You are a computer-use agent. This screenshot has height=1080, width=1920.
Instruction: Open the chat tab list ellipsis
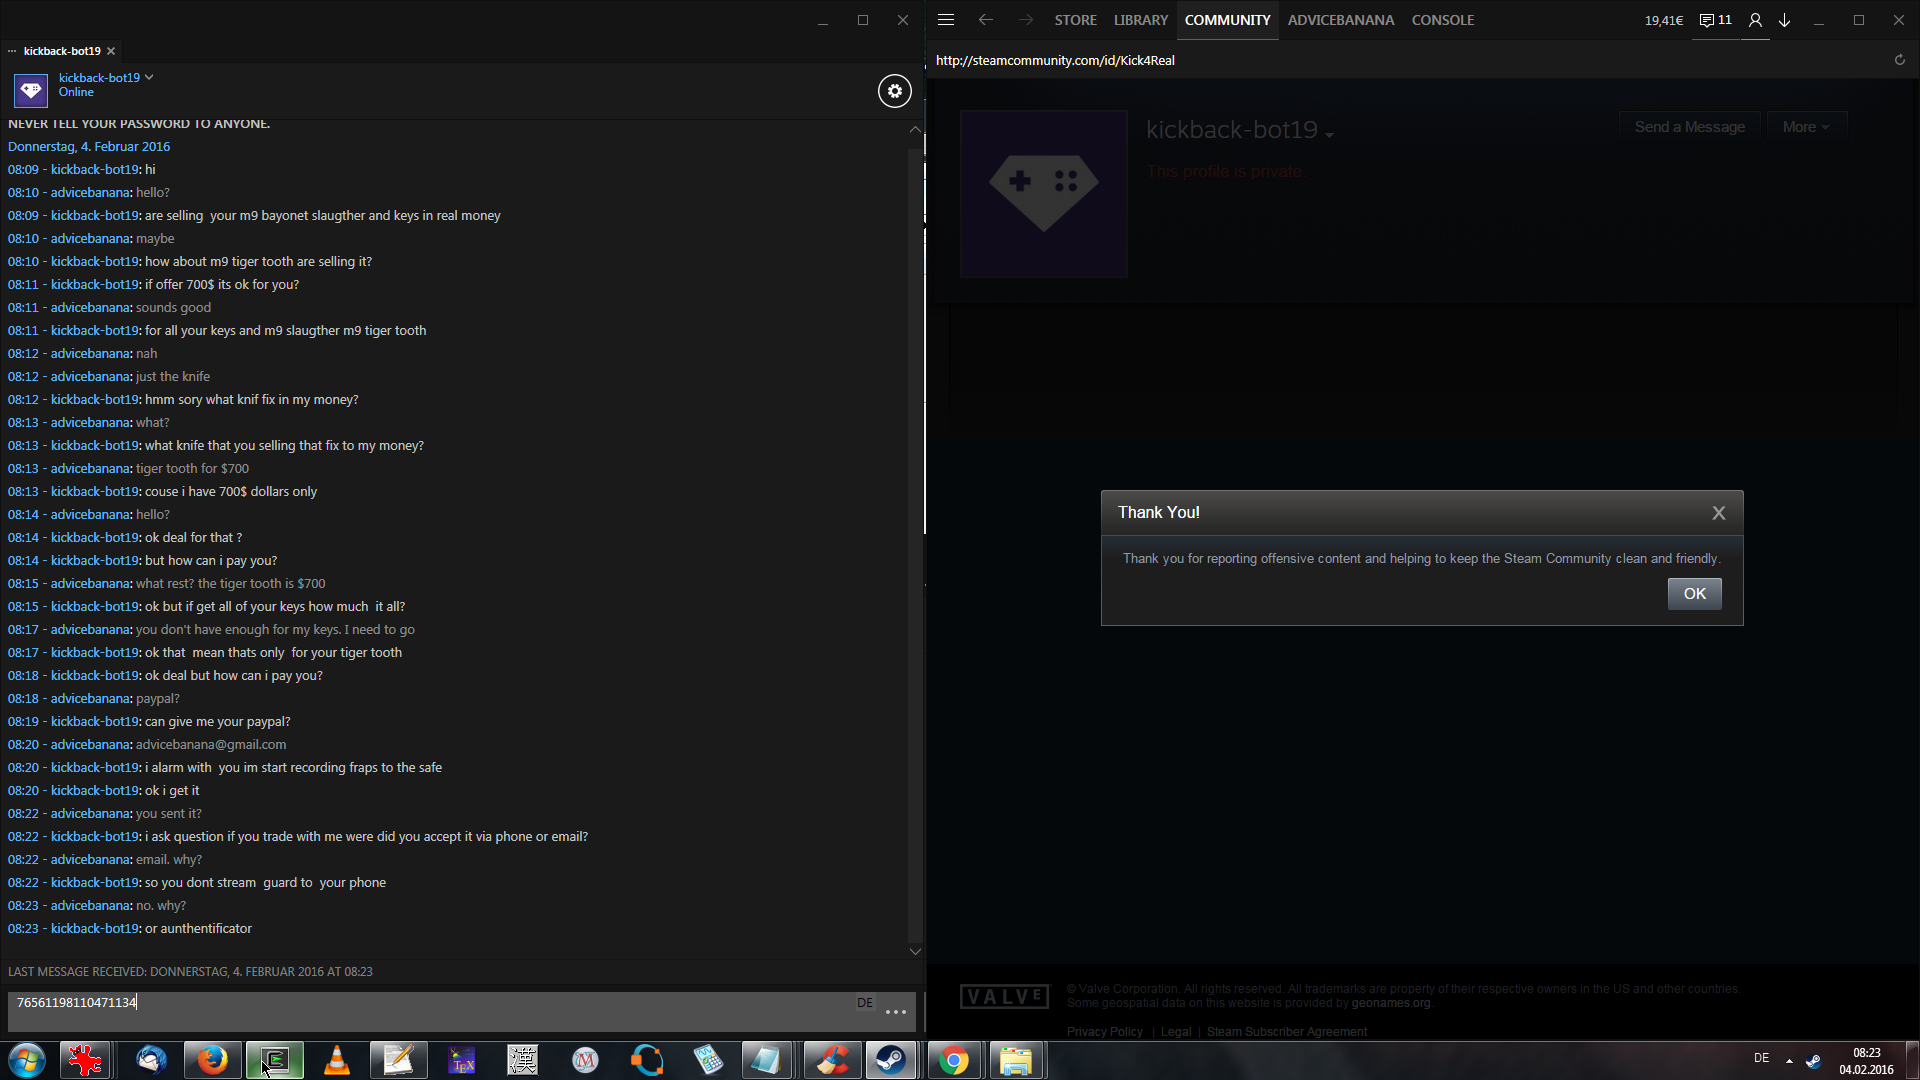pos(12,51)
